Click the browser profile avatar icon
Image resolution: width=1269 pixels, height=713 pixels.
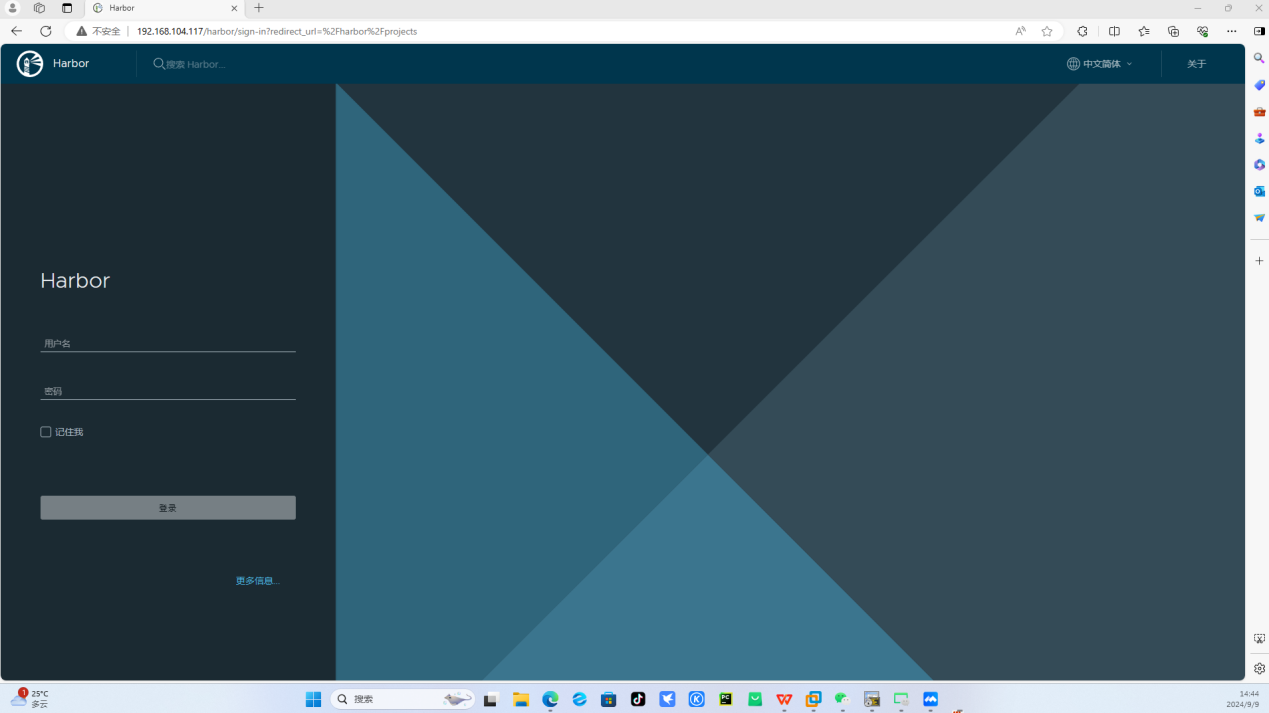pos(13,8)
